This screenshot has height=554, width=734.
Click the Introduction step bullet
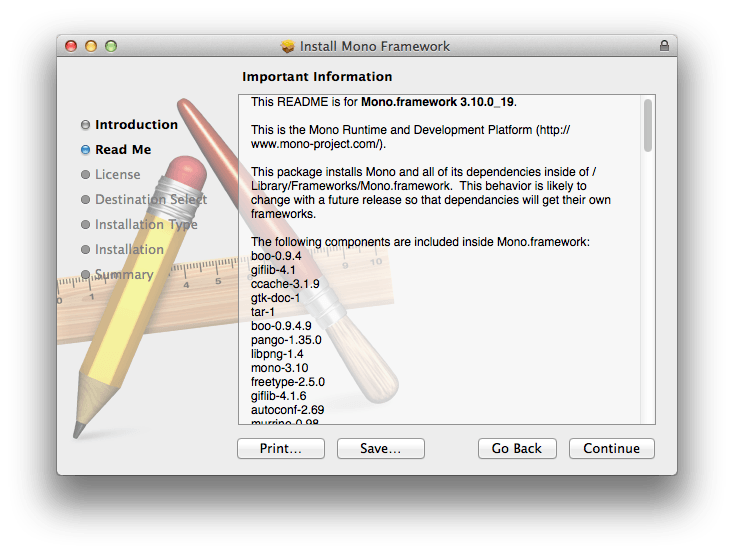pos(86,125)
